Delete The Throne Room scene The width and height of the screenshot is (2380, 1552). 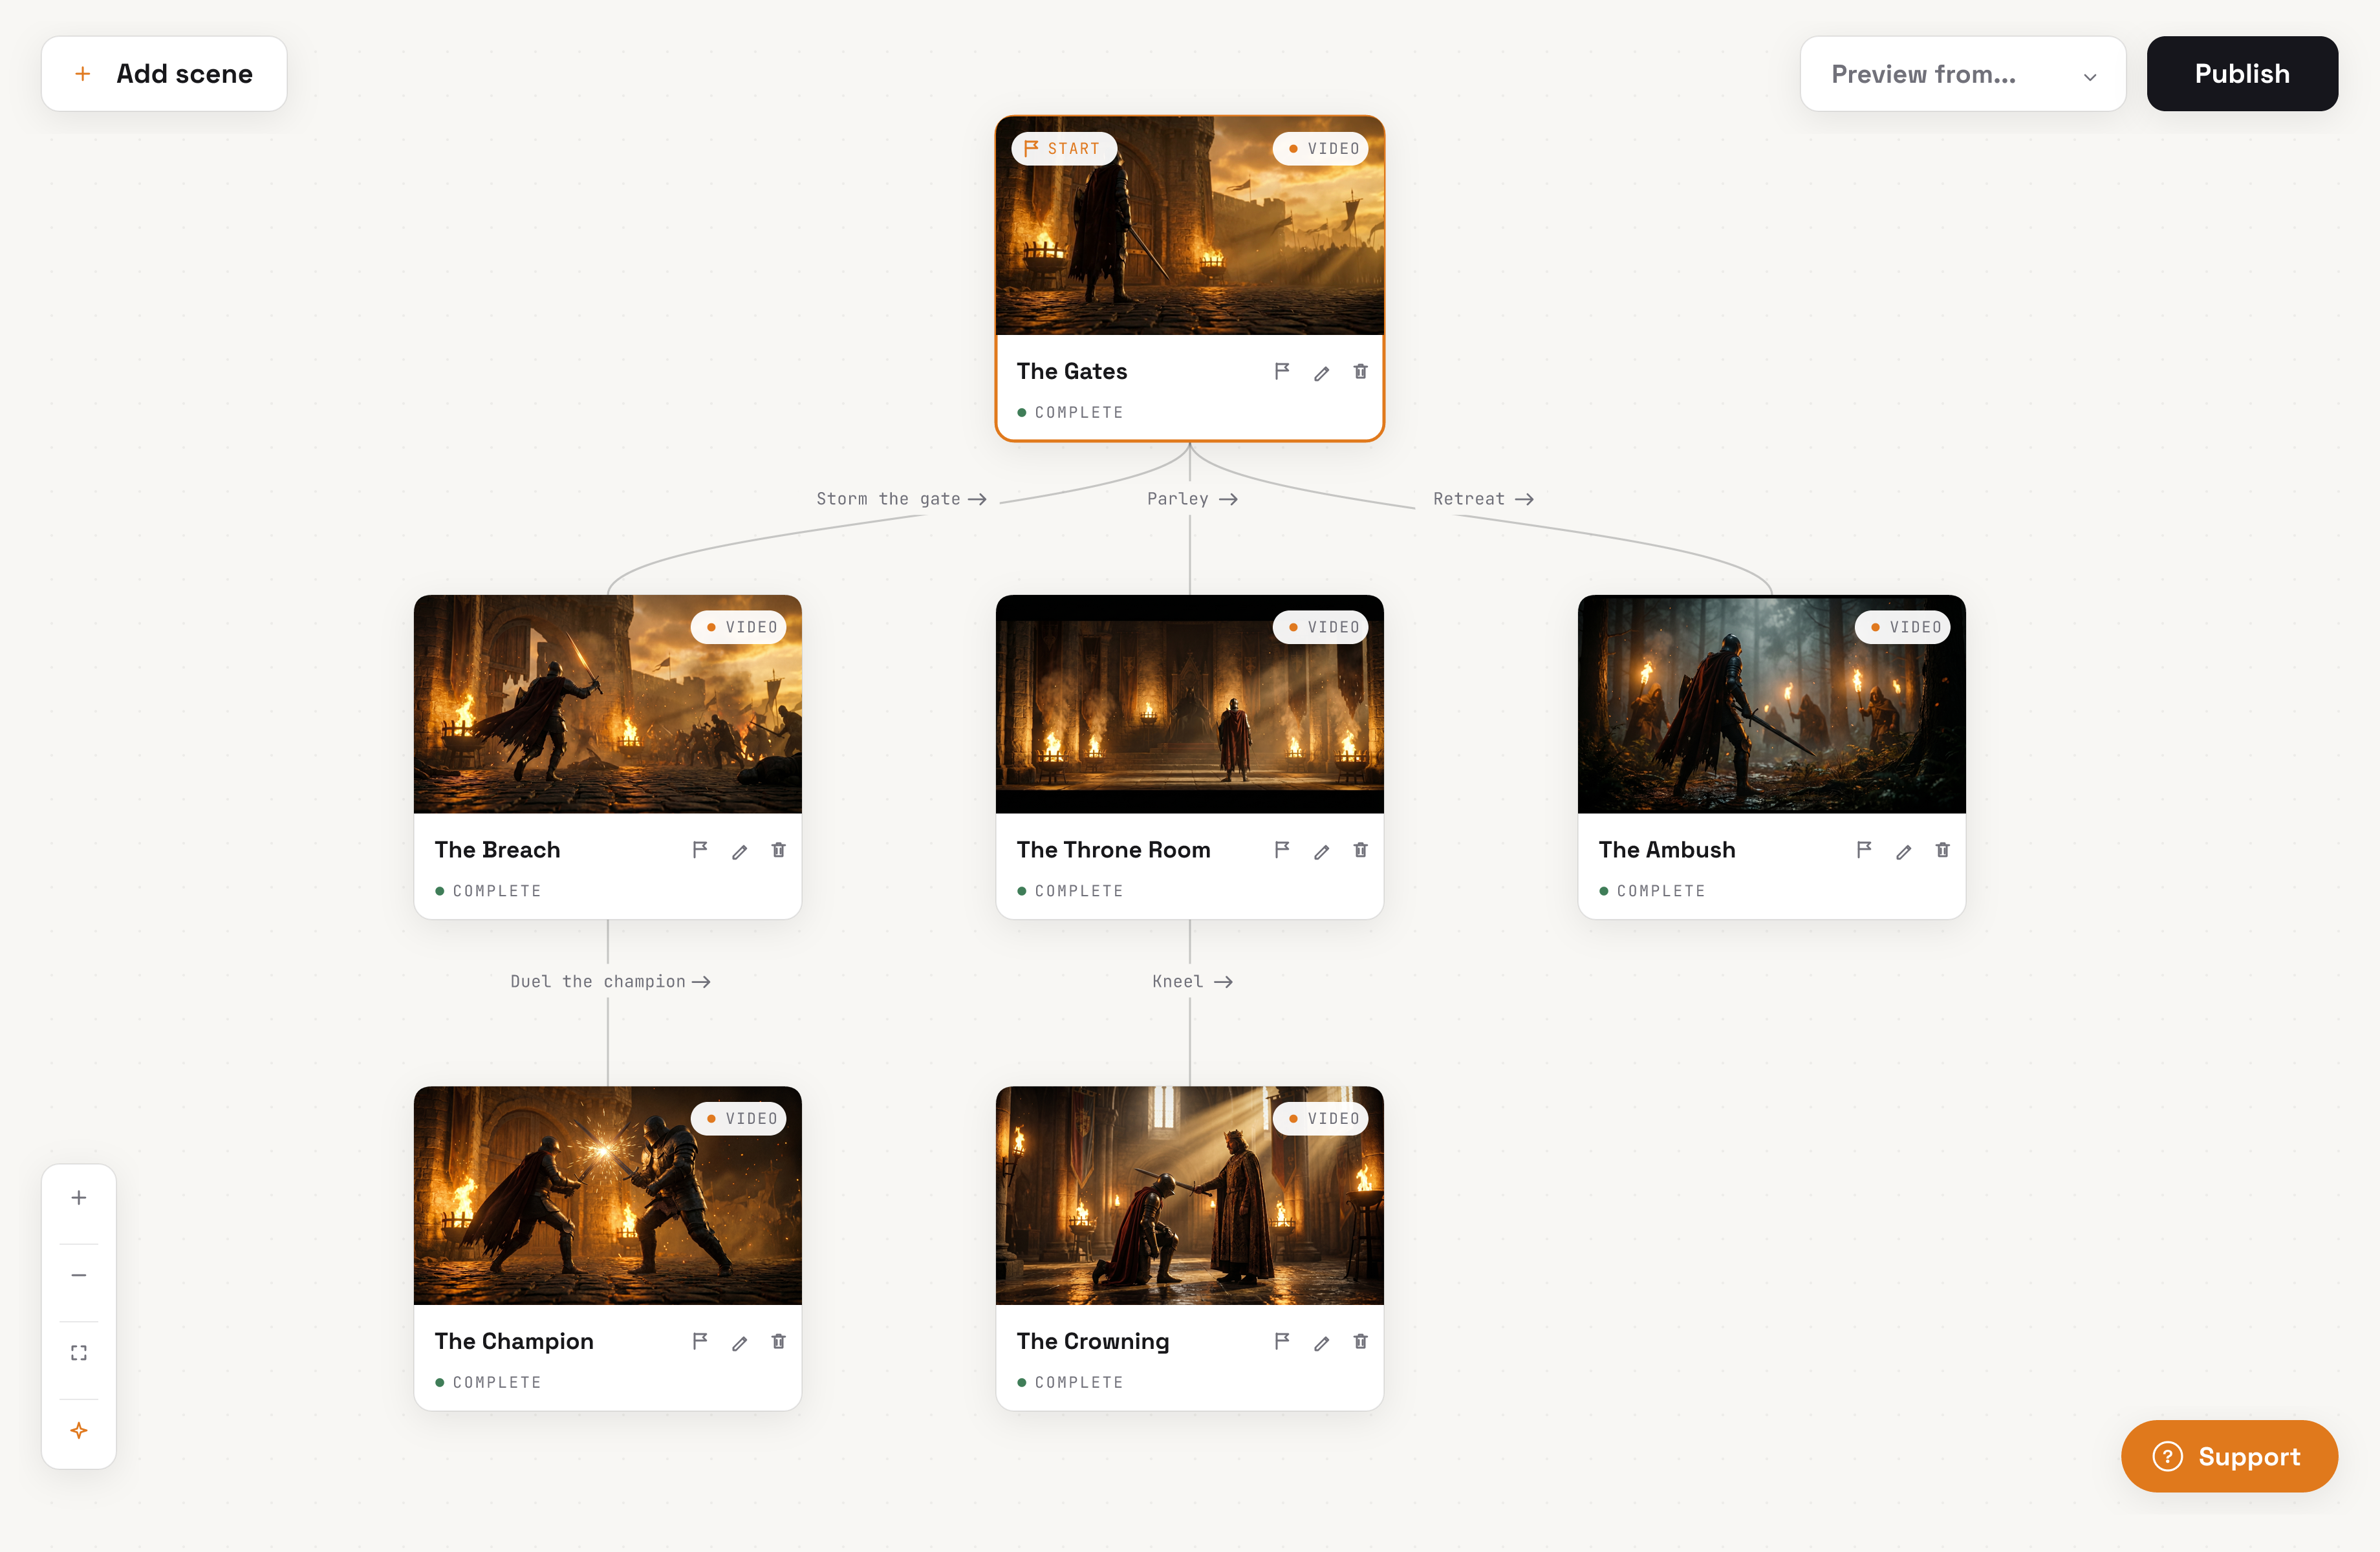click(1361, 850)
